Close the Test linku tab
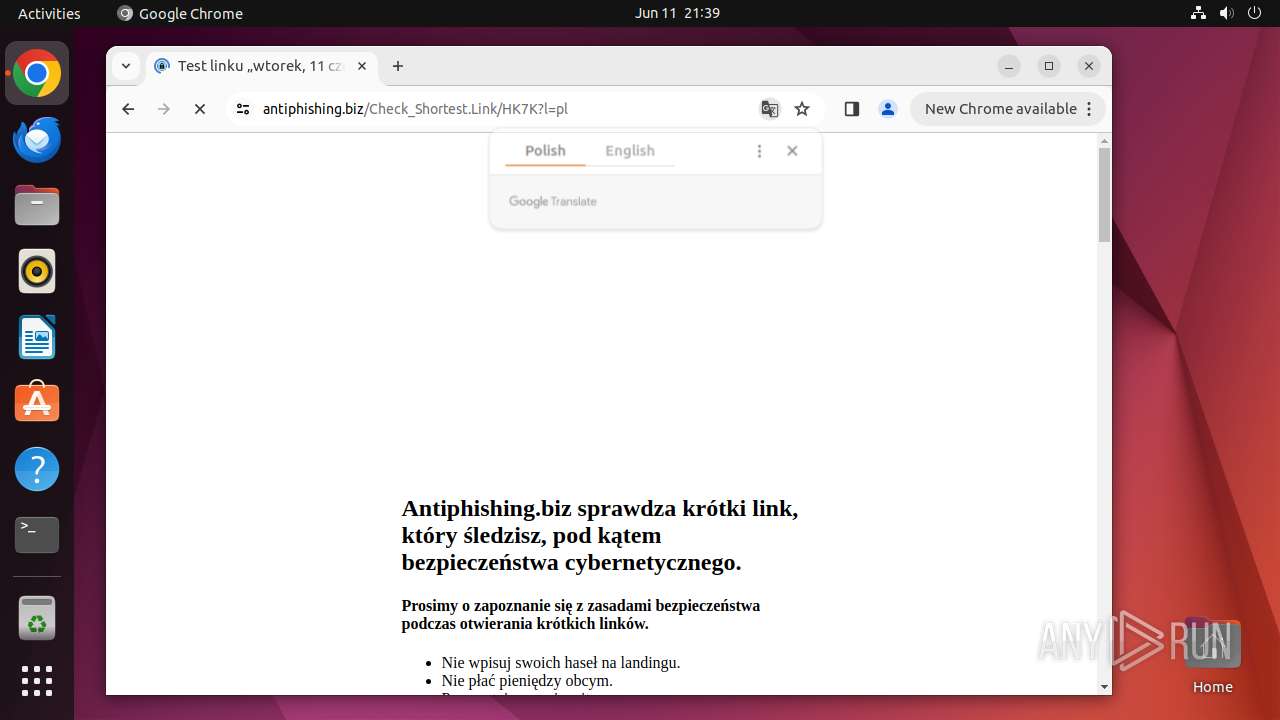 click(x=362, y=66)
